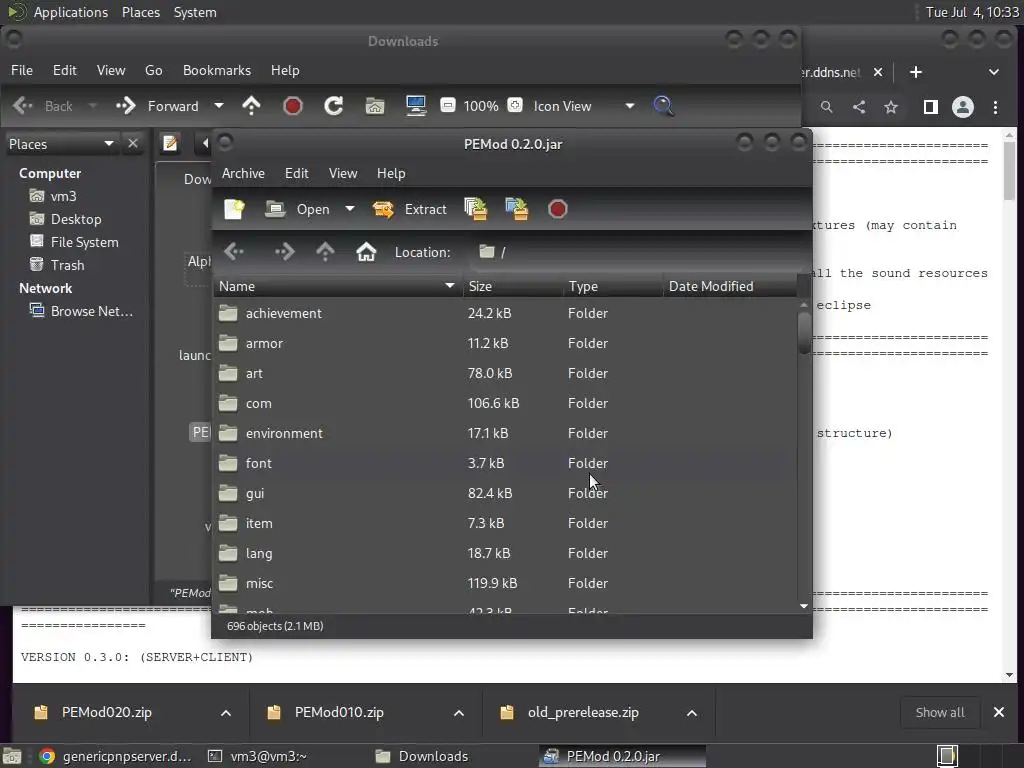
Task: Open the browser three-dot menu
Action: tap(995, 107)
